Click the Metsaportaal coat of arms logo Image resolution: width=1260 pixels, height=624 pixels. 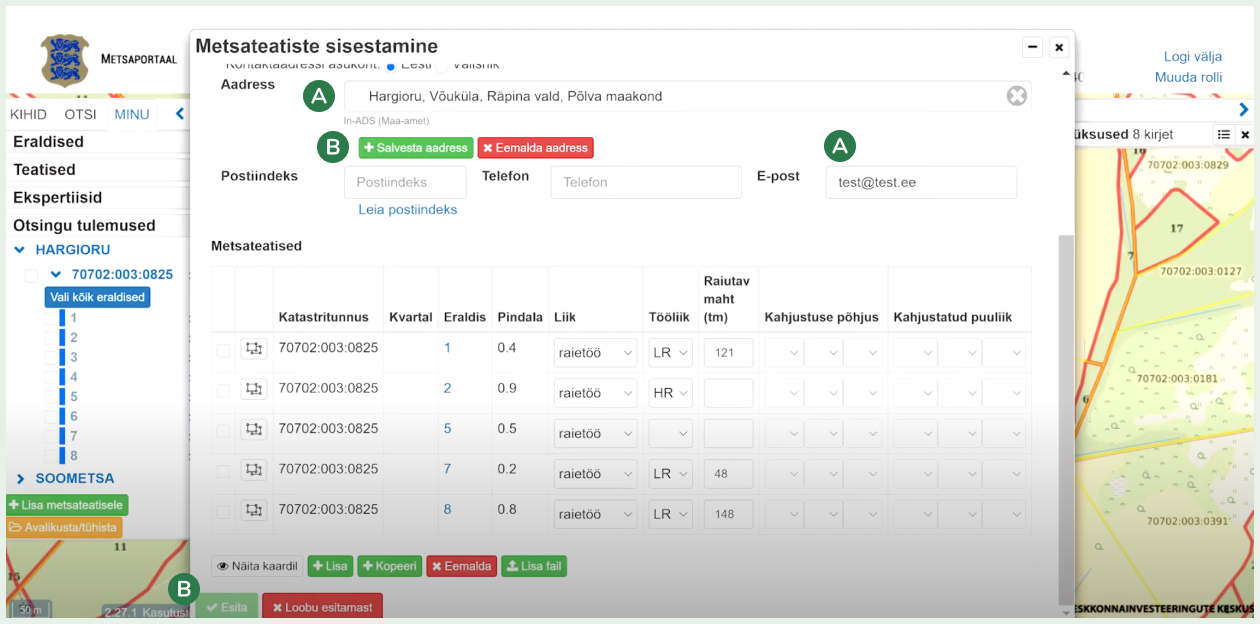(x=66, y=60)
